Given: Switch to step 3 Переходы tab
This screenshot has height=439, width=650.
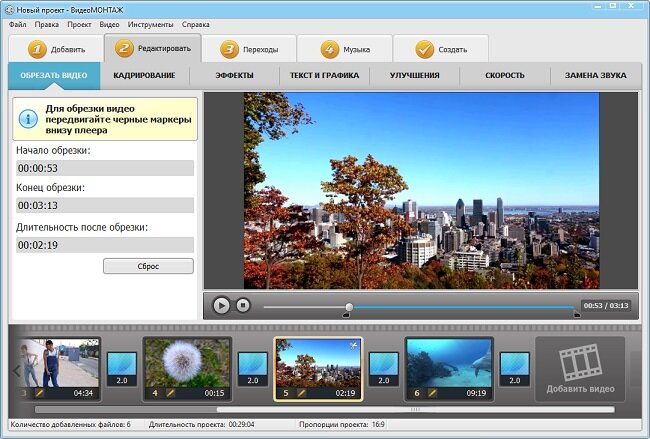Looking at the screenshot, I should [249, 49].
